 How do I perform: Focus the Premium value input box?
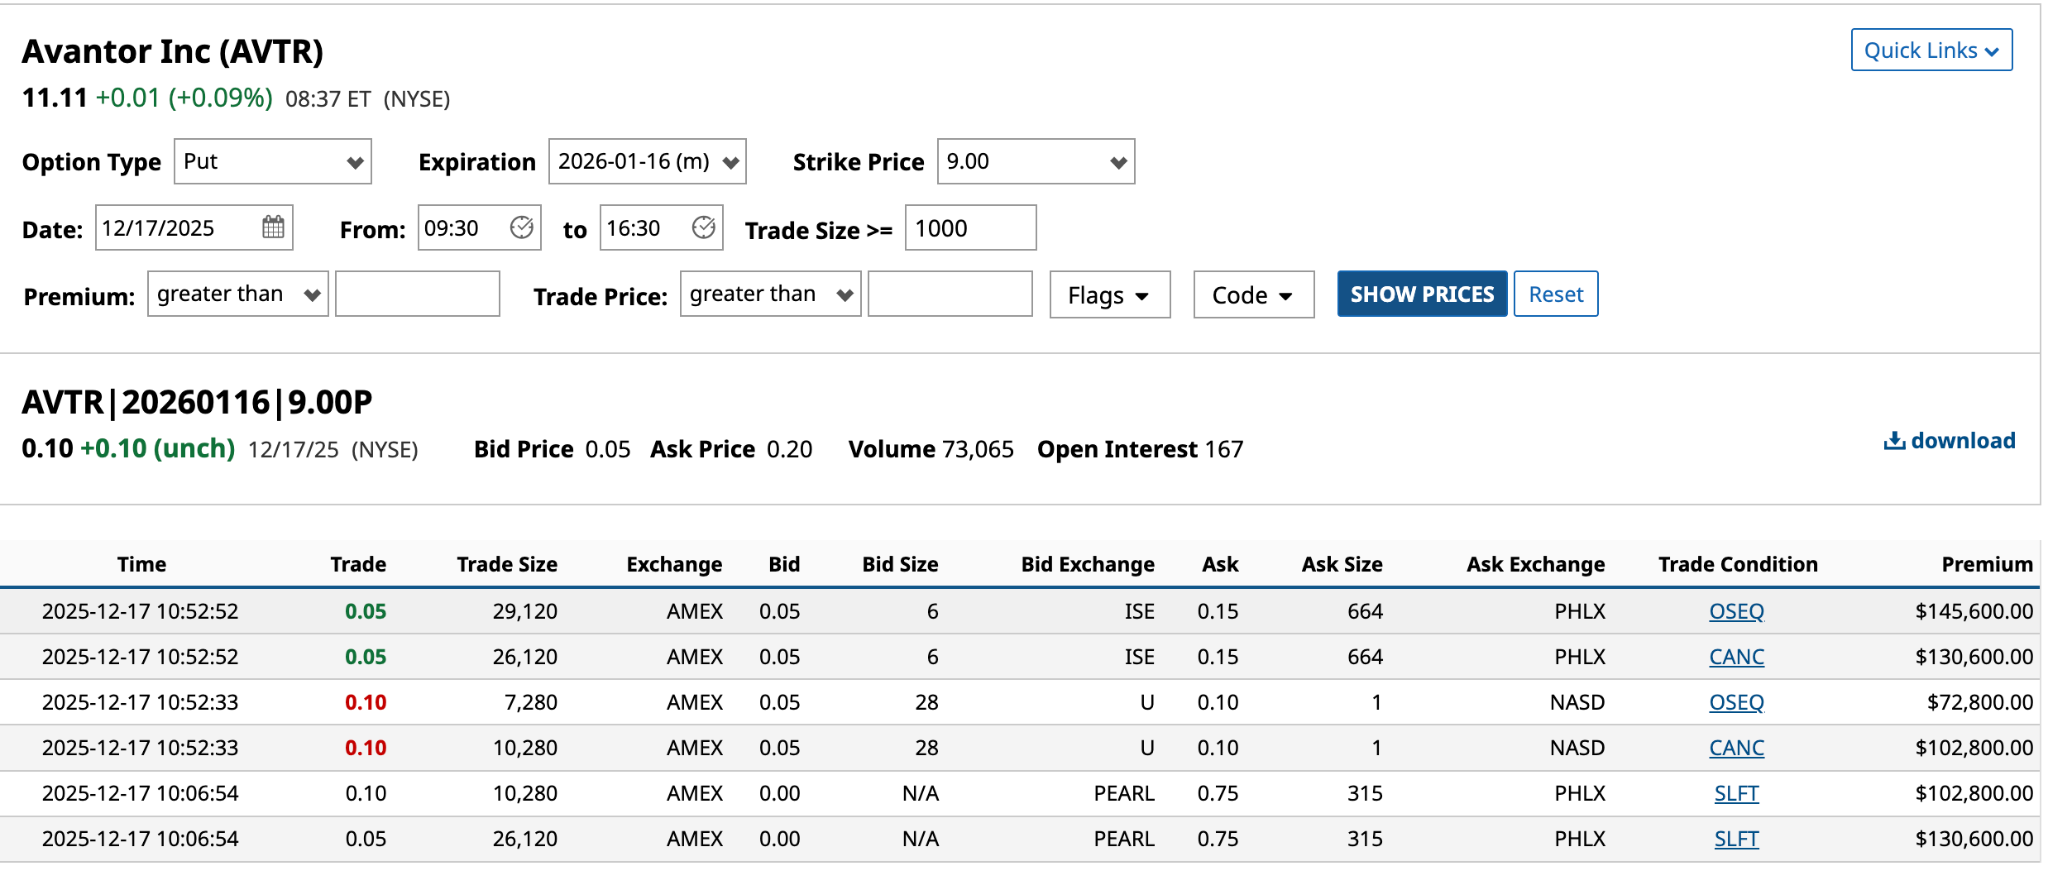pos(417,294)
